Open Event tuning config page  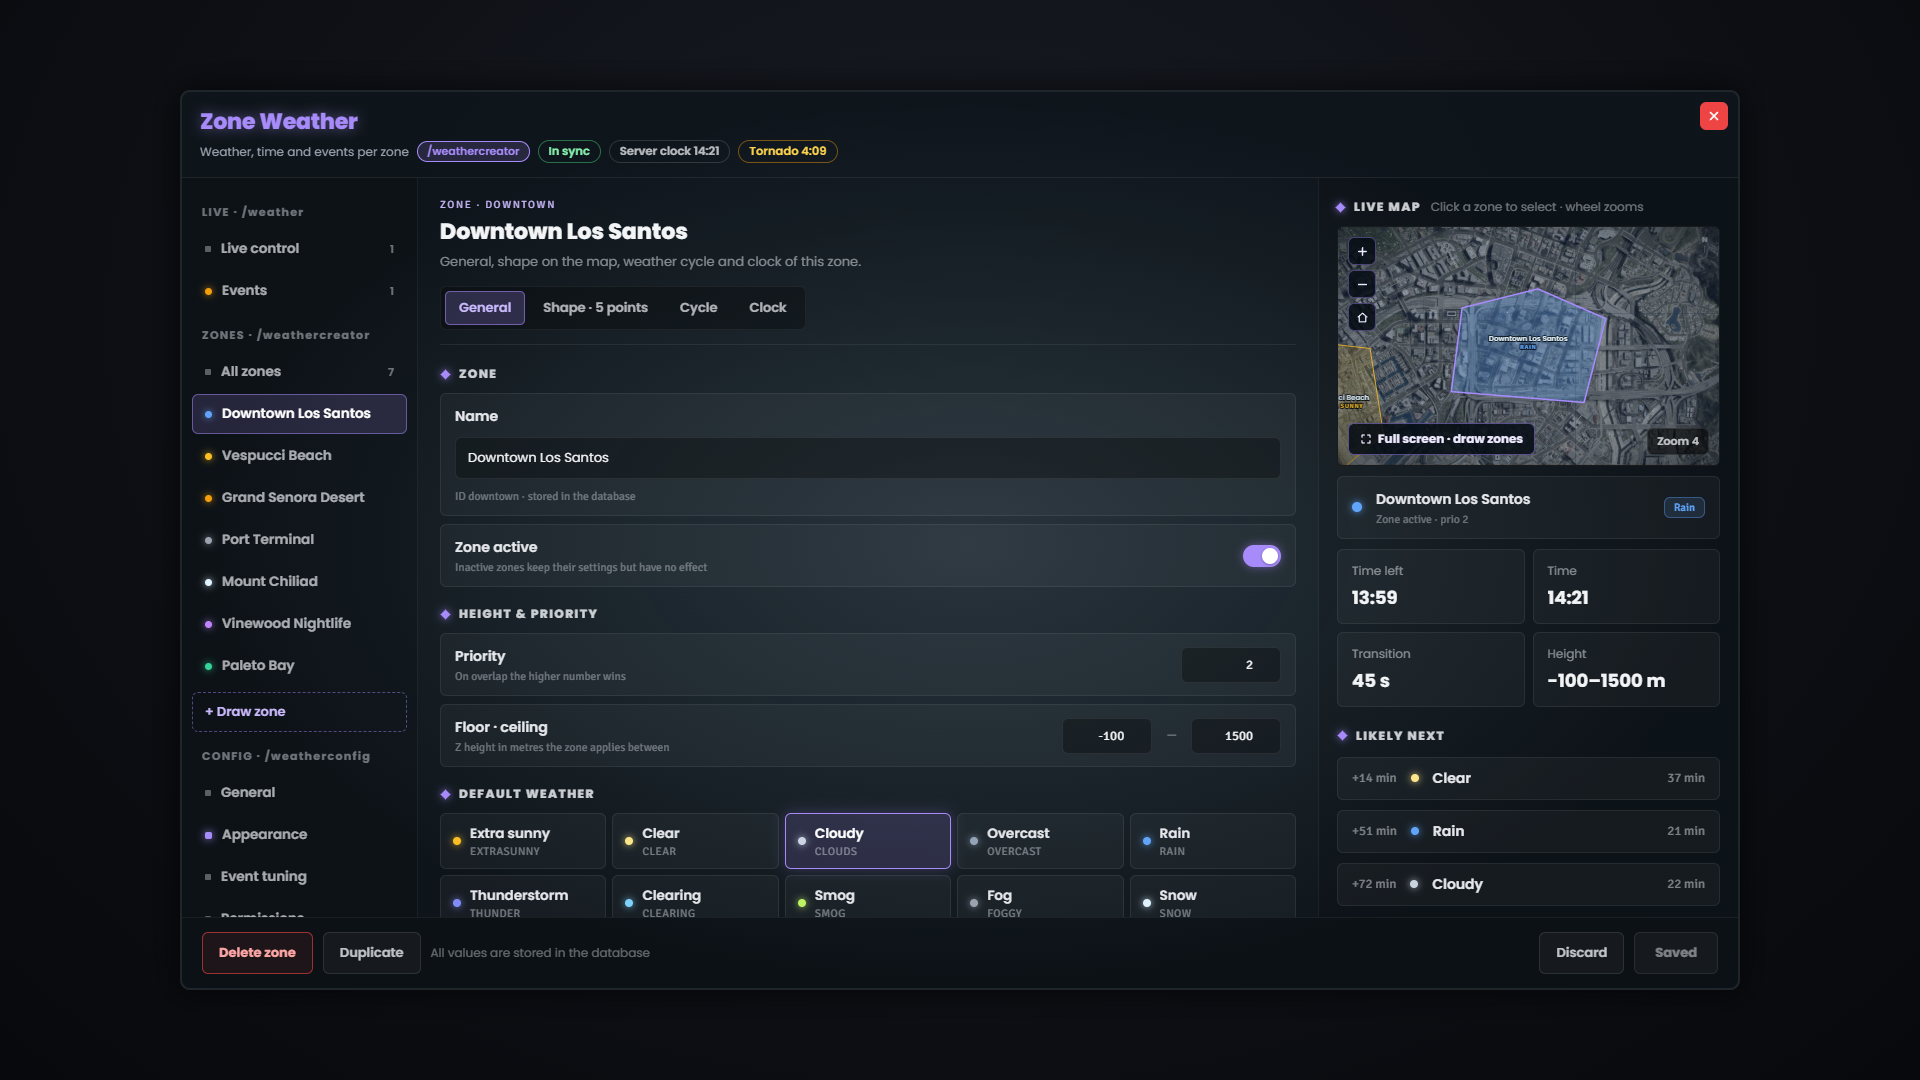[299, 877]
